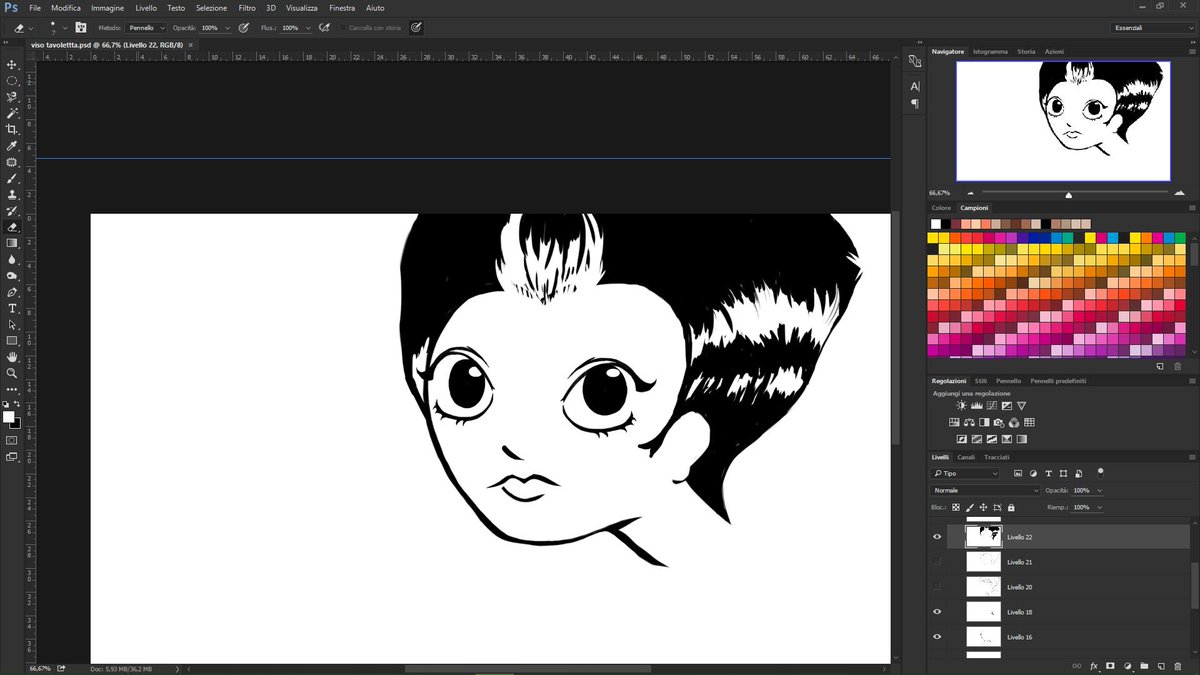Hide Livello 22 layer
Screen dimensions: 1200x675
pos(937,537)
